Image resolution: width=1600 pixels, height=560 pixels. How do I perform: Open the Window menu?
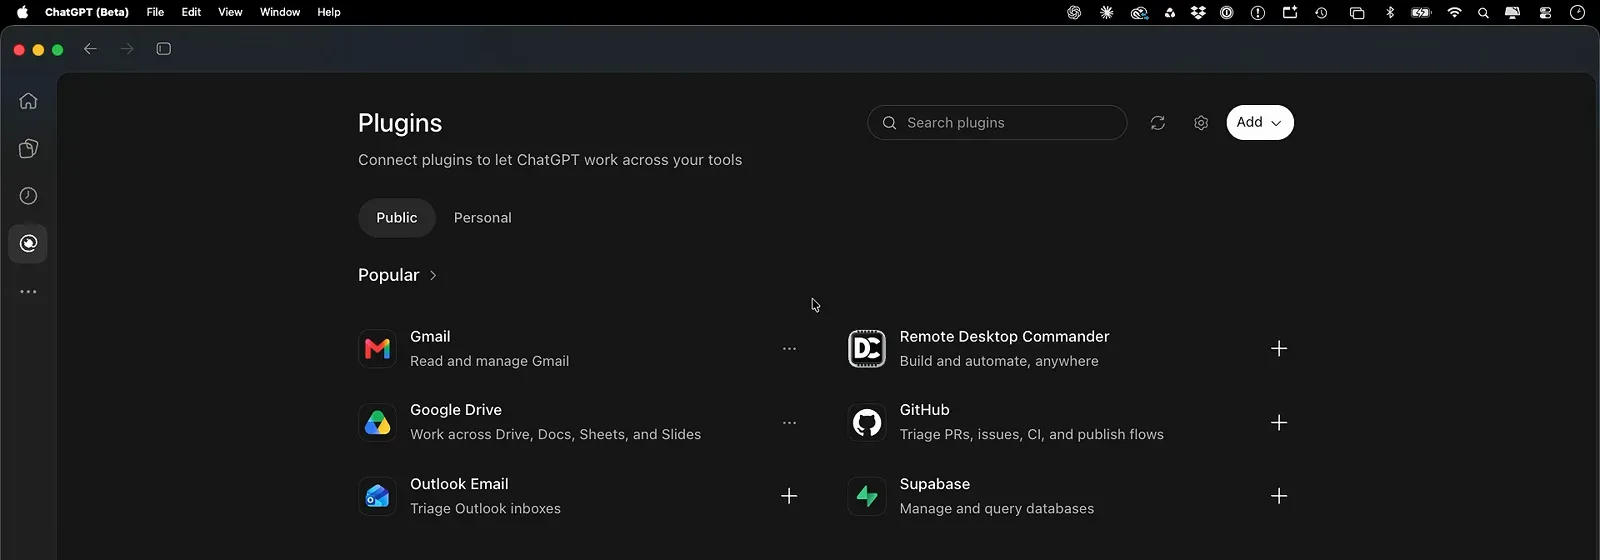tap(280, 12)
